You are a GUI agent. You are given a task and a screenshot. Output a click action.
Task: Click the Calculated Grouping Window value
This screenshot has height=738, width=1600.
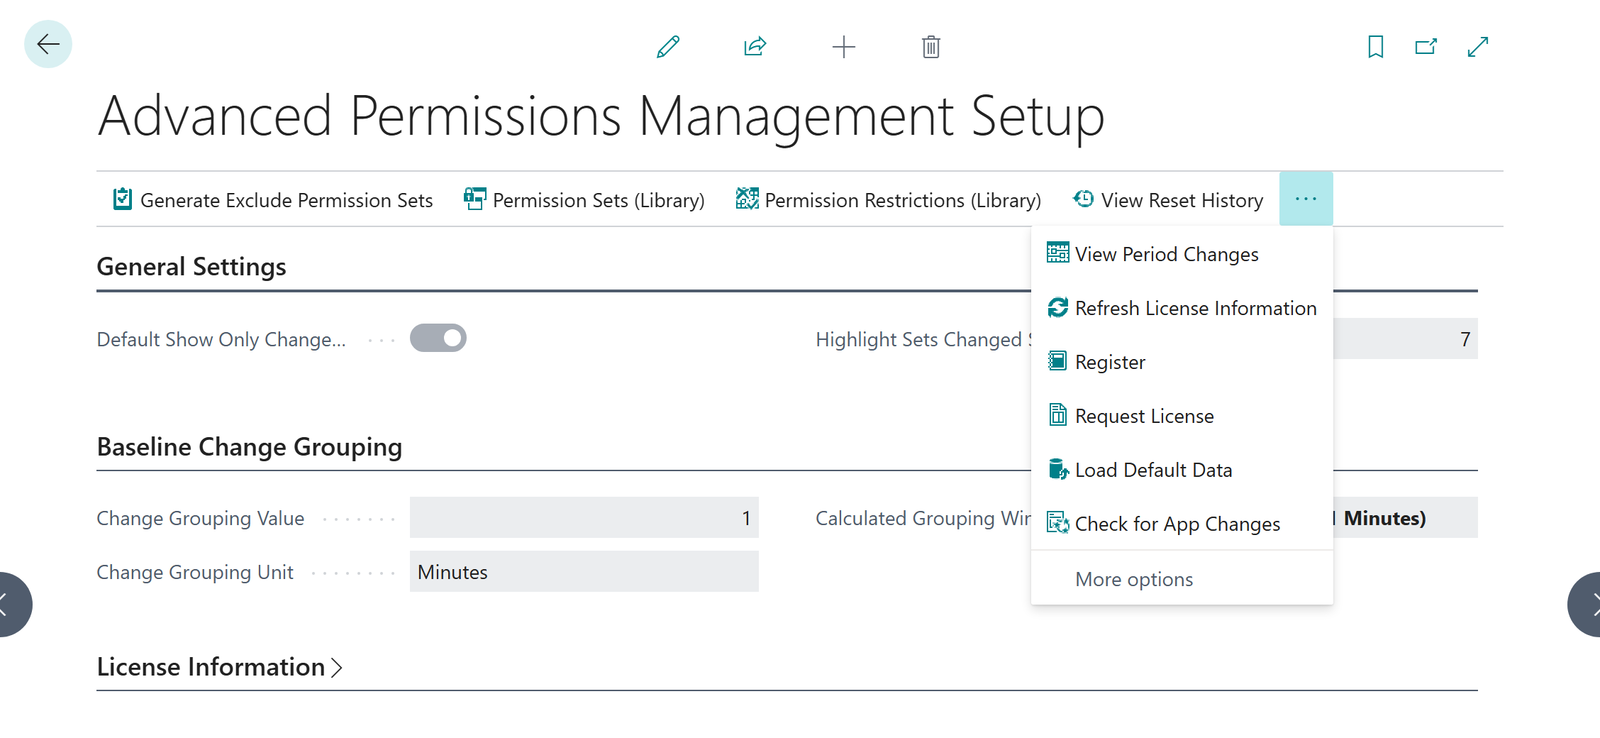point(1405,518)
